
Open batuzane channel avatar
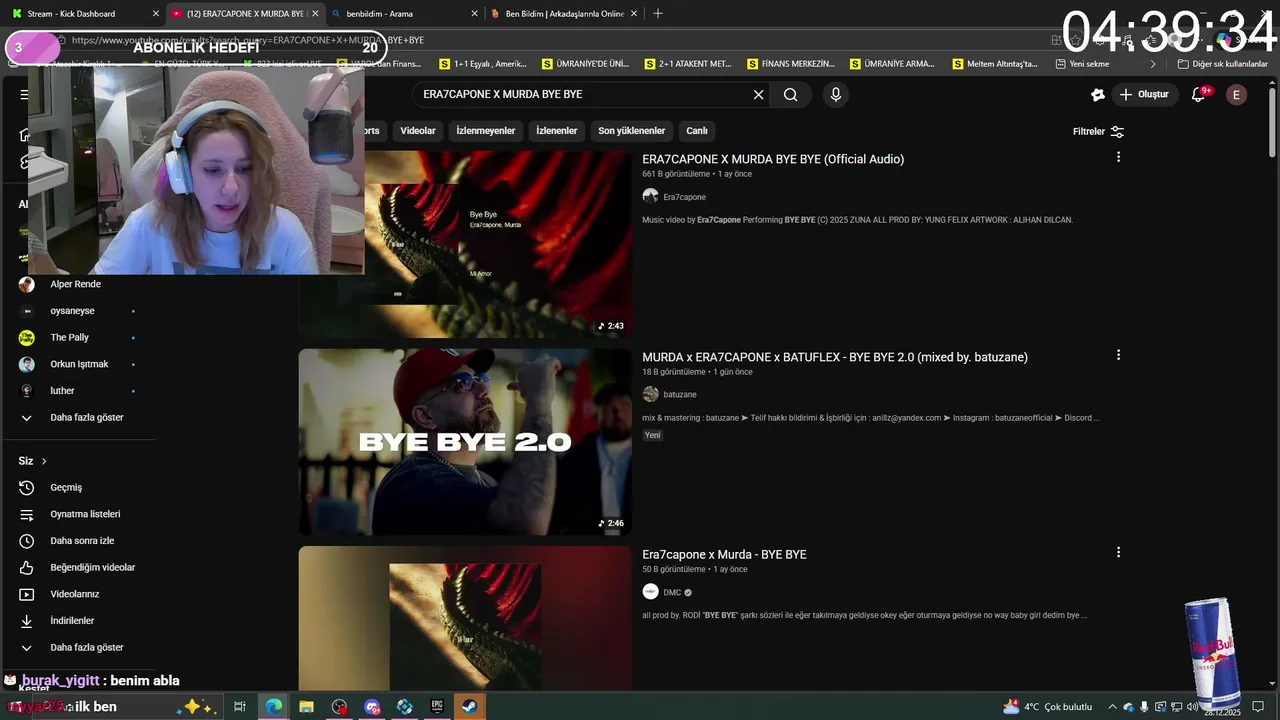coord(650,394)
